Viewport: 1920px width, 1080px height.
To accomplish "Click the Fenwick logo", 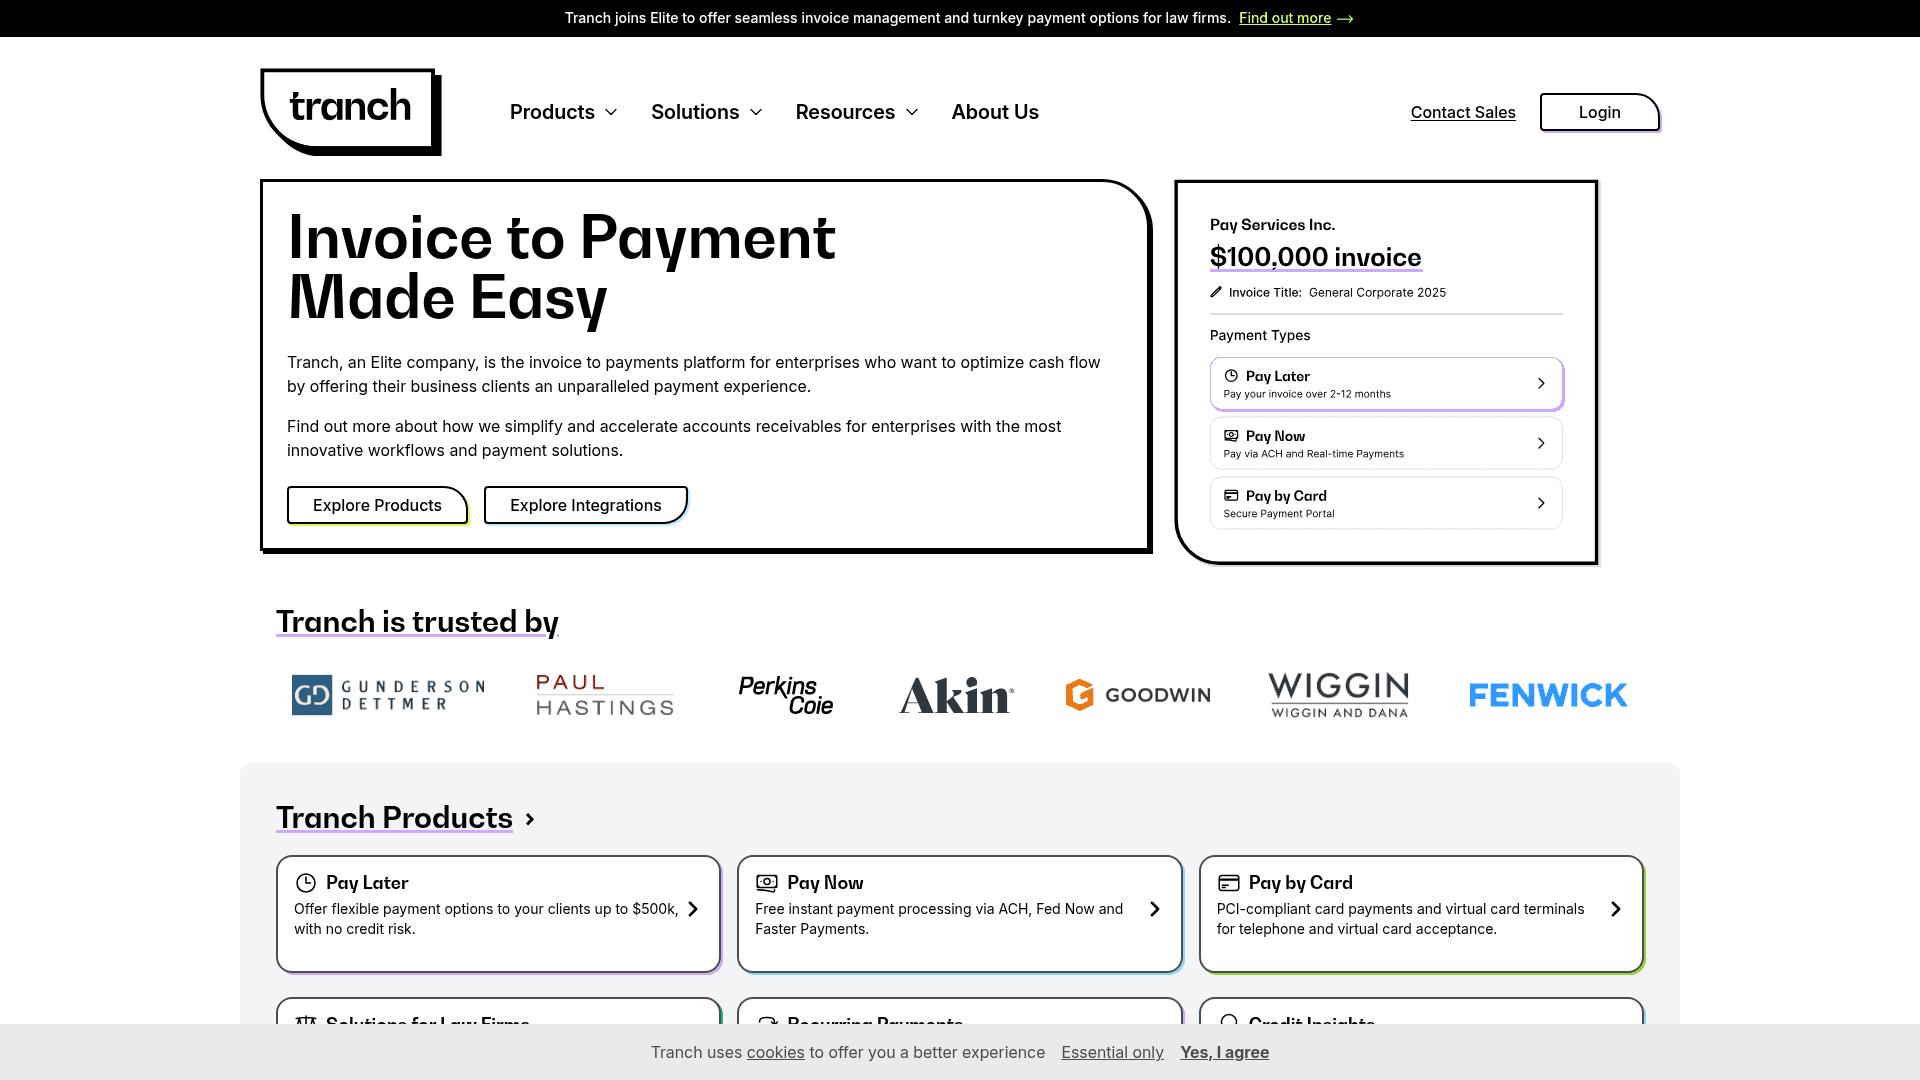I will tap(1548, 695).
